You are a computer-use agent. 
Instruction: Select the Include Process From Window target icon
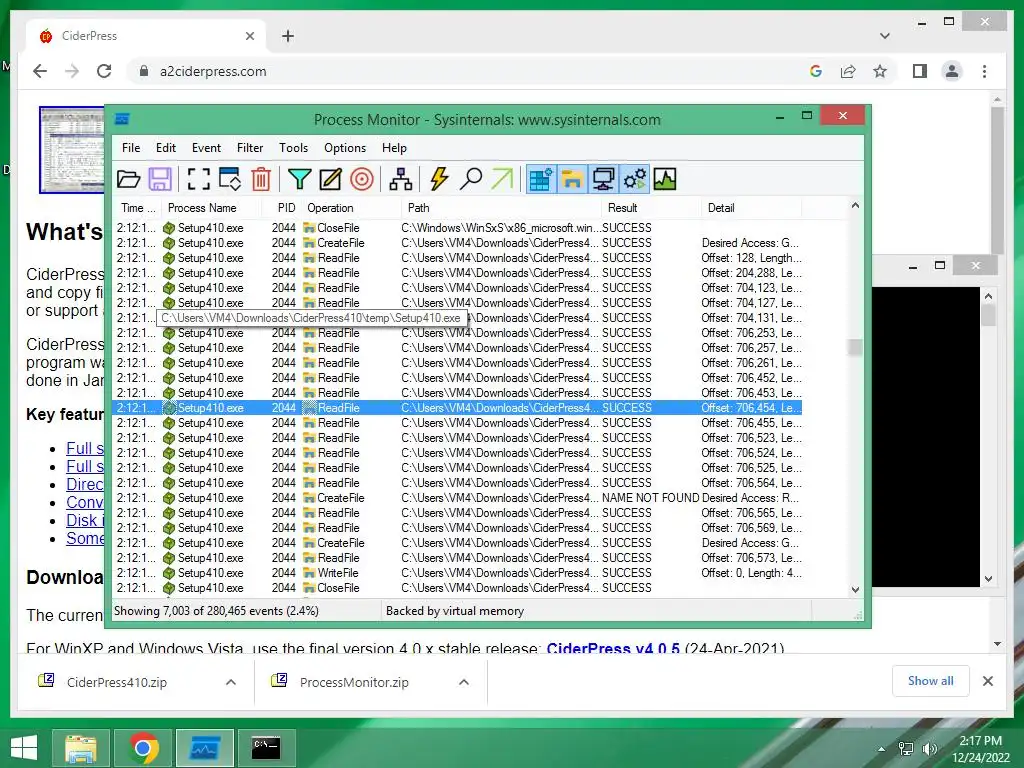362,179
